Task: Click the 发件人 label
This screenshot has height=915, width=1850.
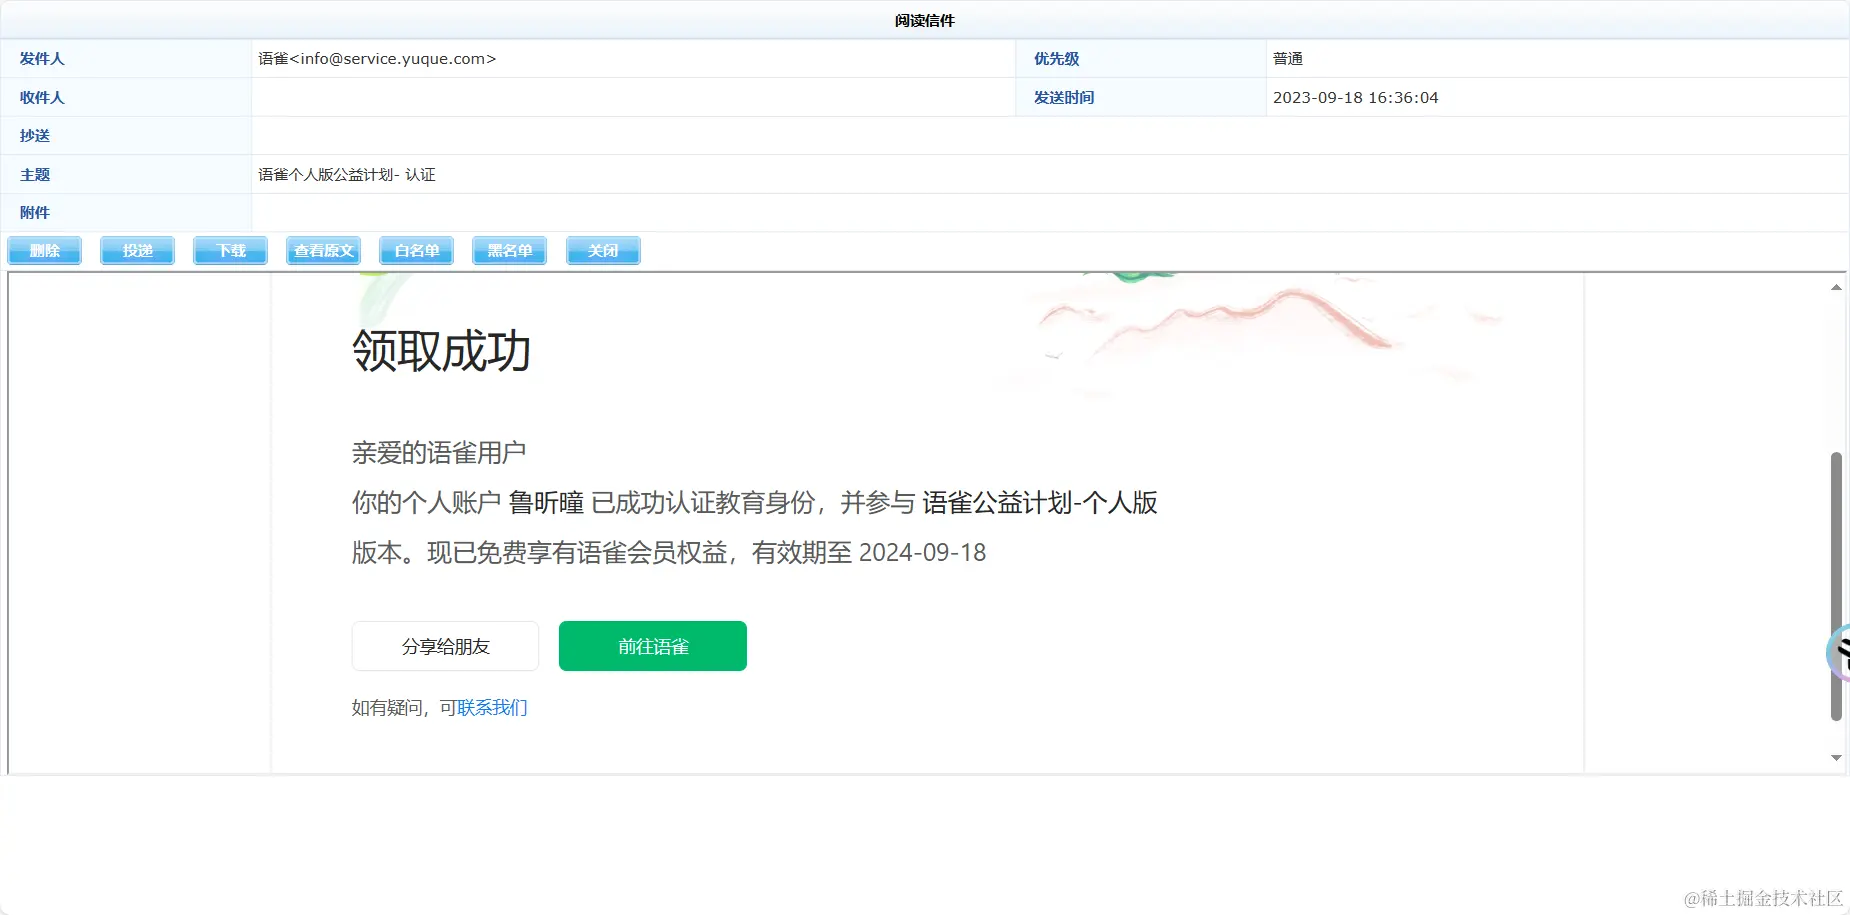Action: pos(42,59)
